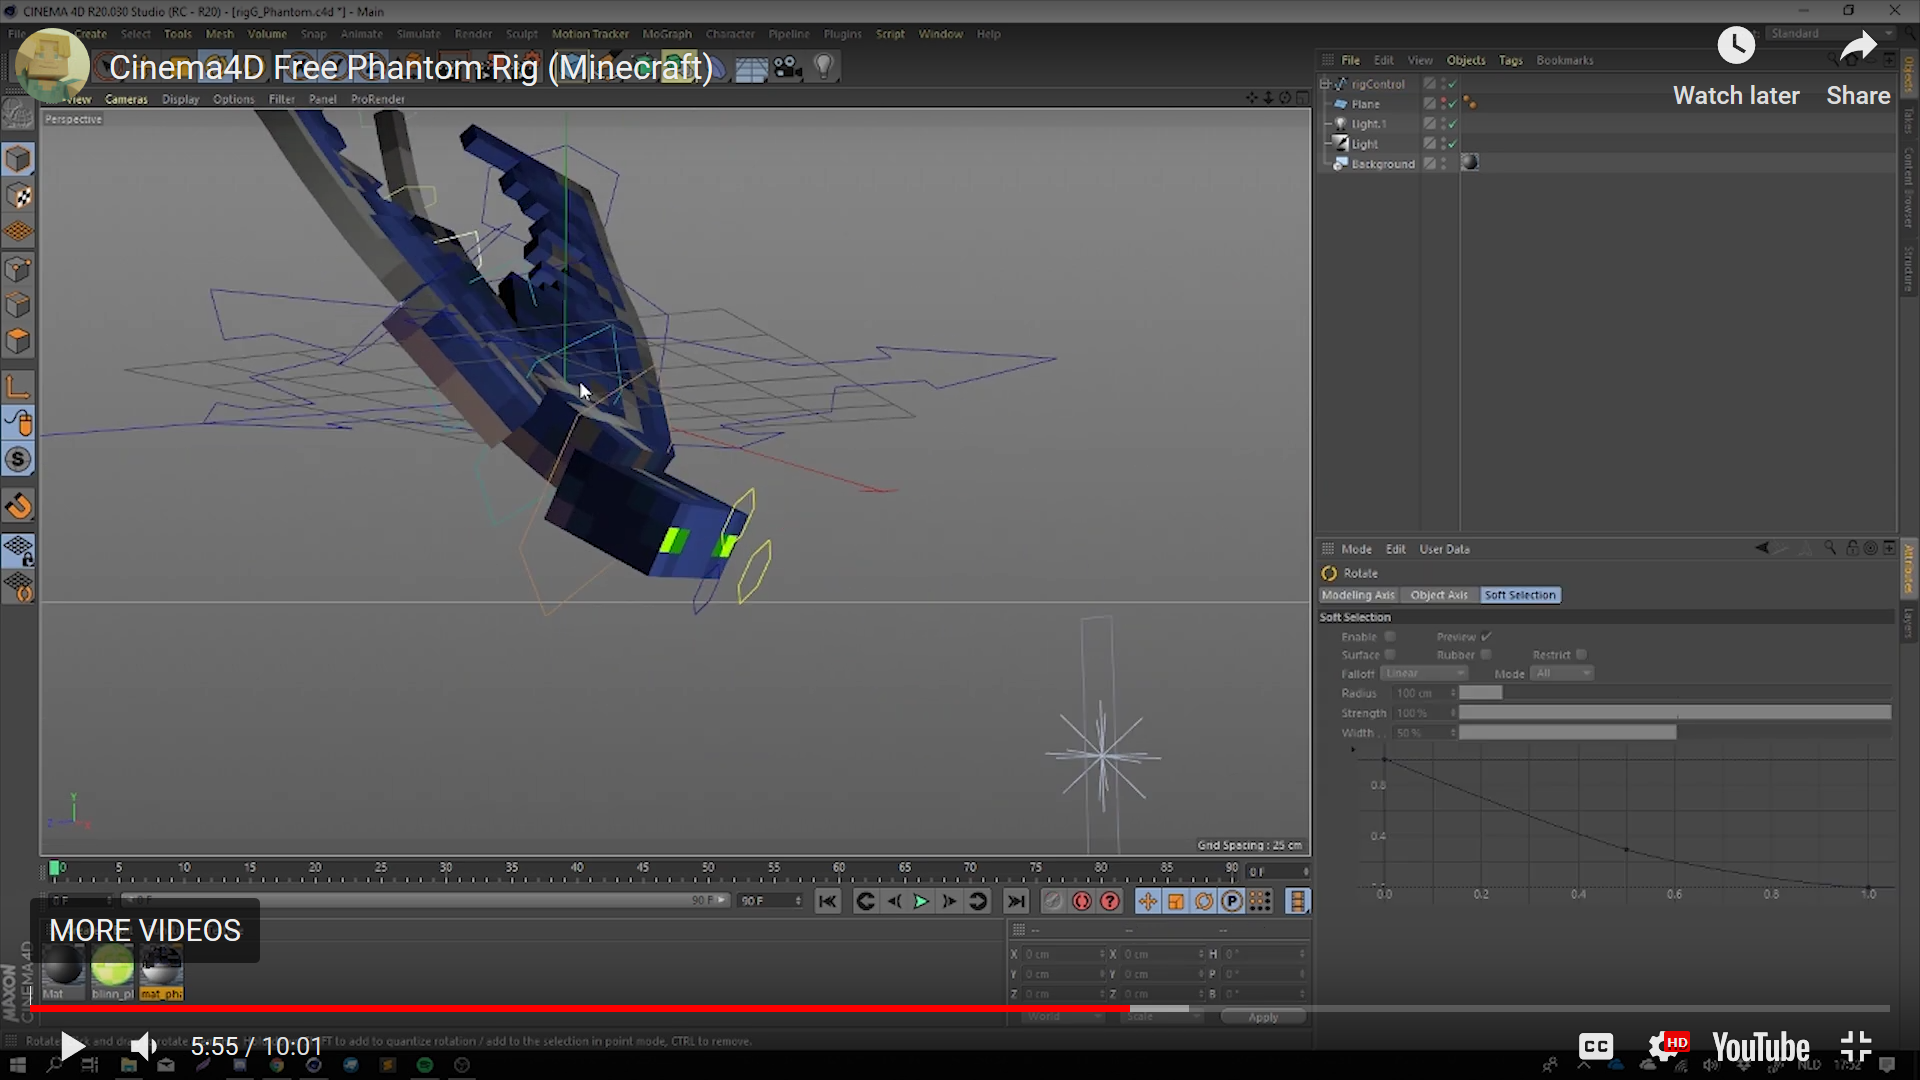1920x1080 pixels.
Task: Click the red Keyframe Selection question-mark button
Action: pos(1110,901)
